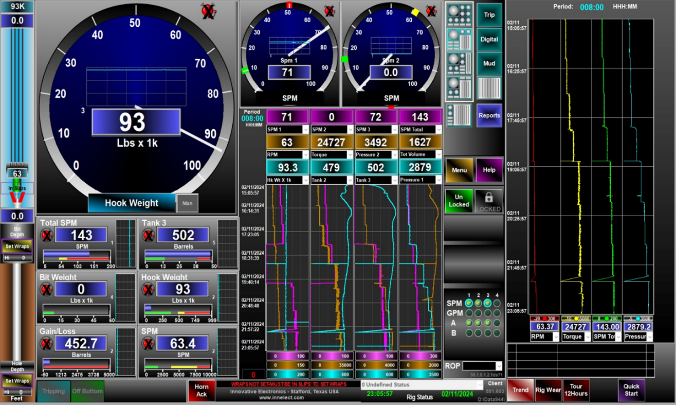Click the Locked padlock icon
Image resolution: width=676 pixels, height=405 pixels.
click(x=489, y=198)
